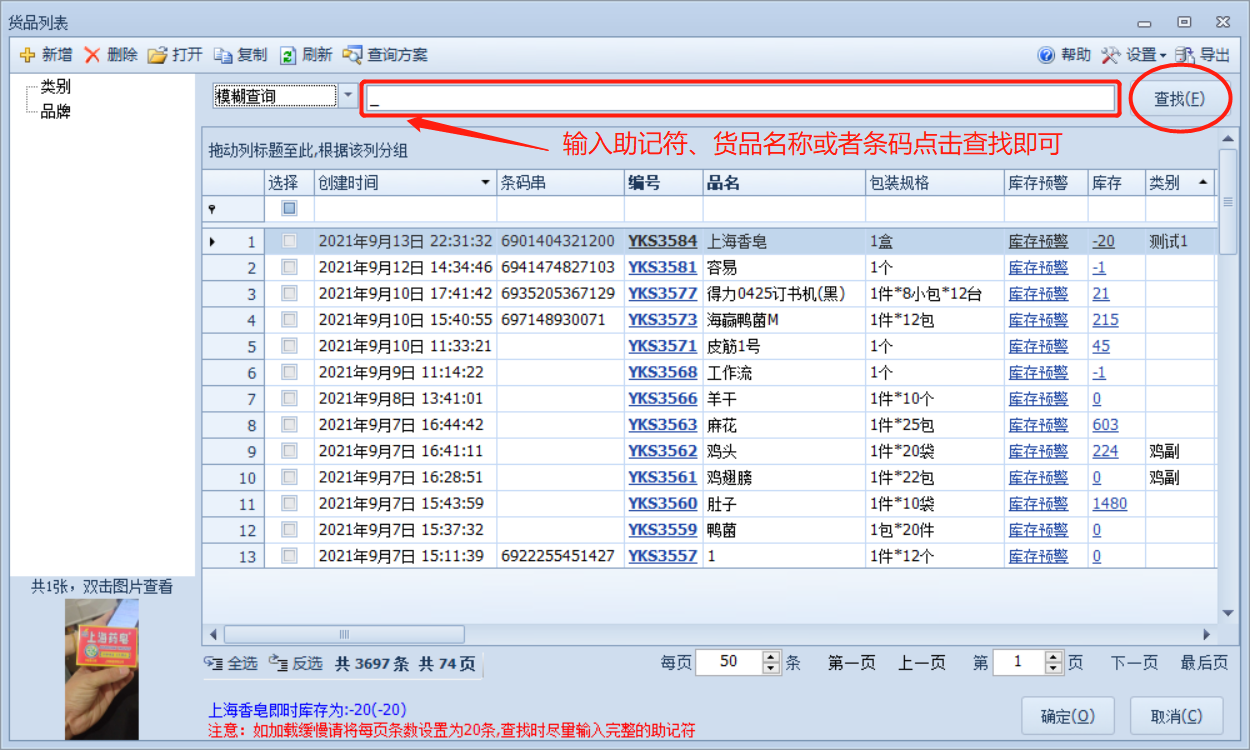The width and height of the screenshot is (1250, 750).
Task: Sort by the 编号 column header
Action: coord(664,183)
